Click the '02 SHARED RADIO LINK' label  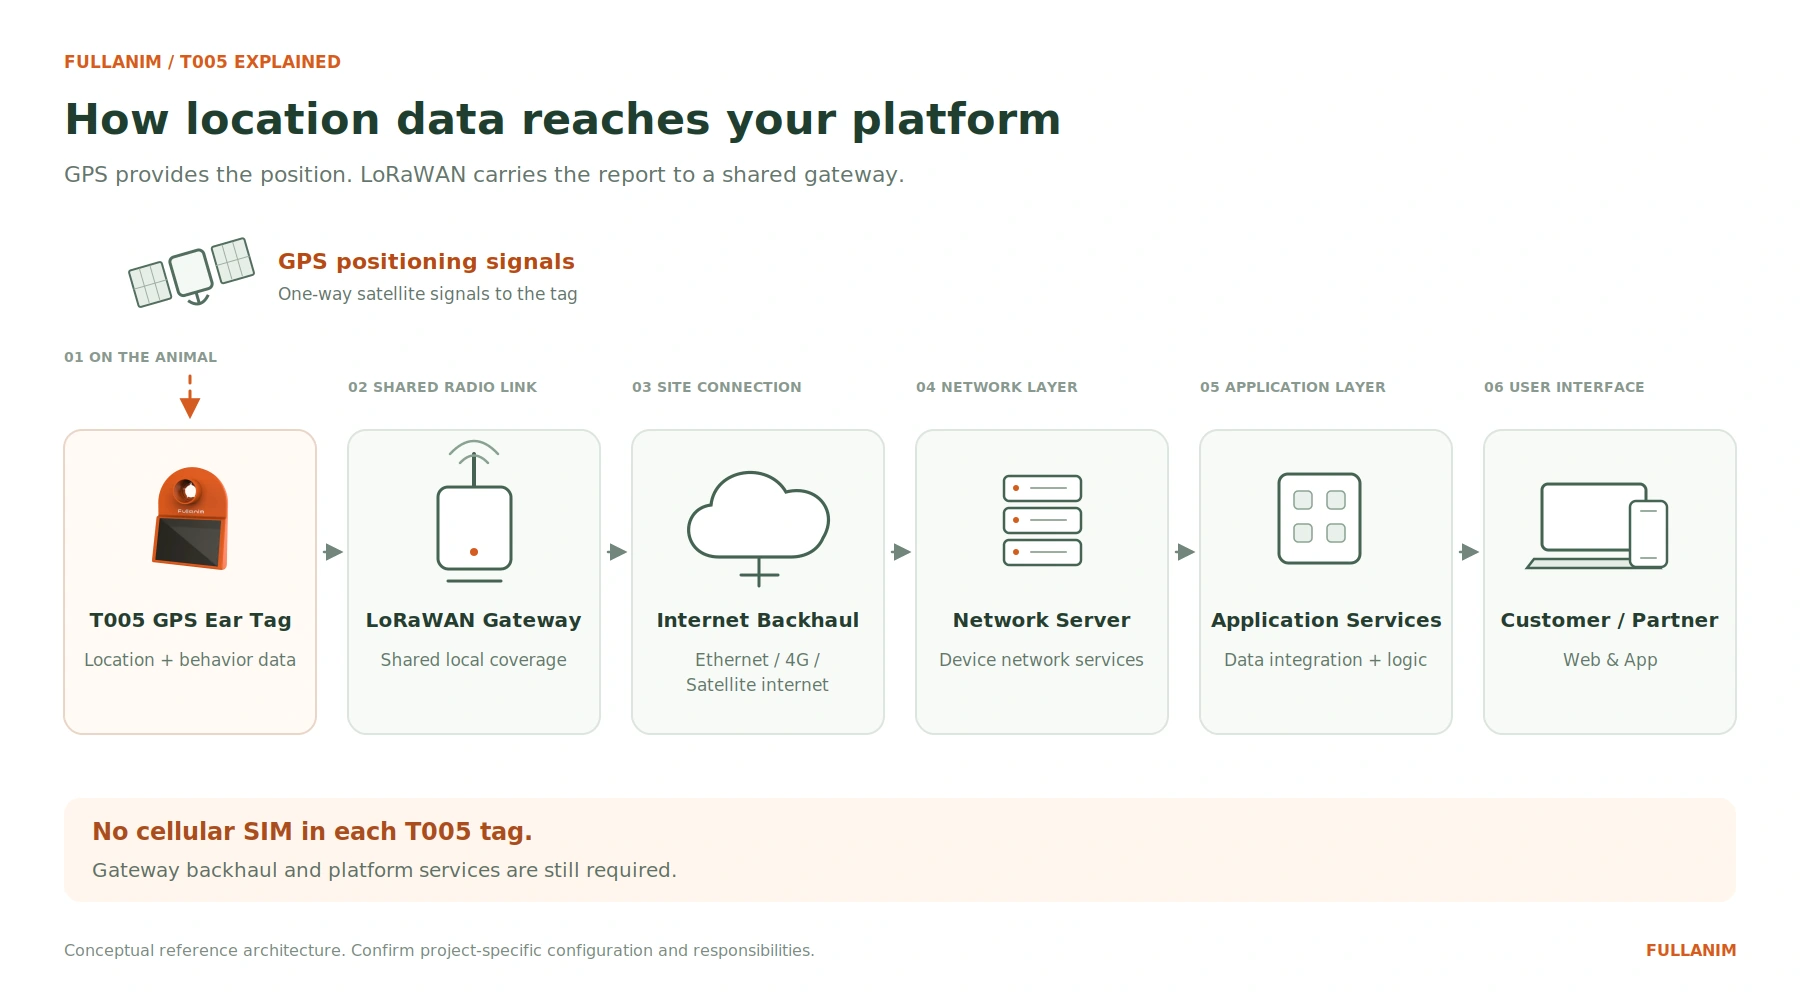coord(442,387)
